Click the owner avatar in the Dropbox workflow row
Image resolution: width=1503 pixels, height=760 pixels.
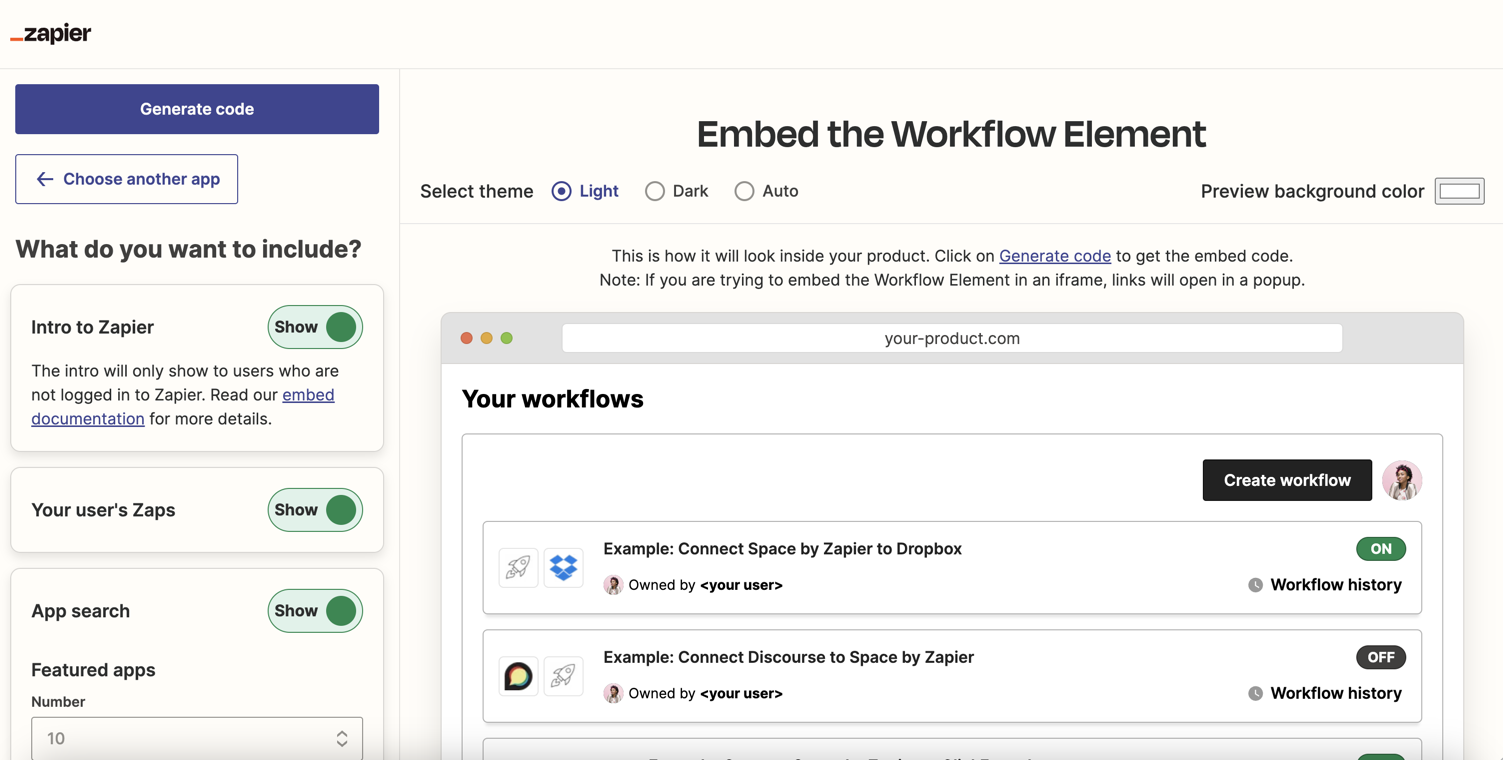point(613,585)
